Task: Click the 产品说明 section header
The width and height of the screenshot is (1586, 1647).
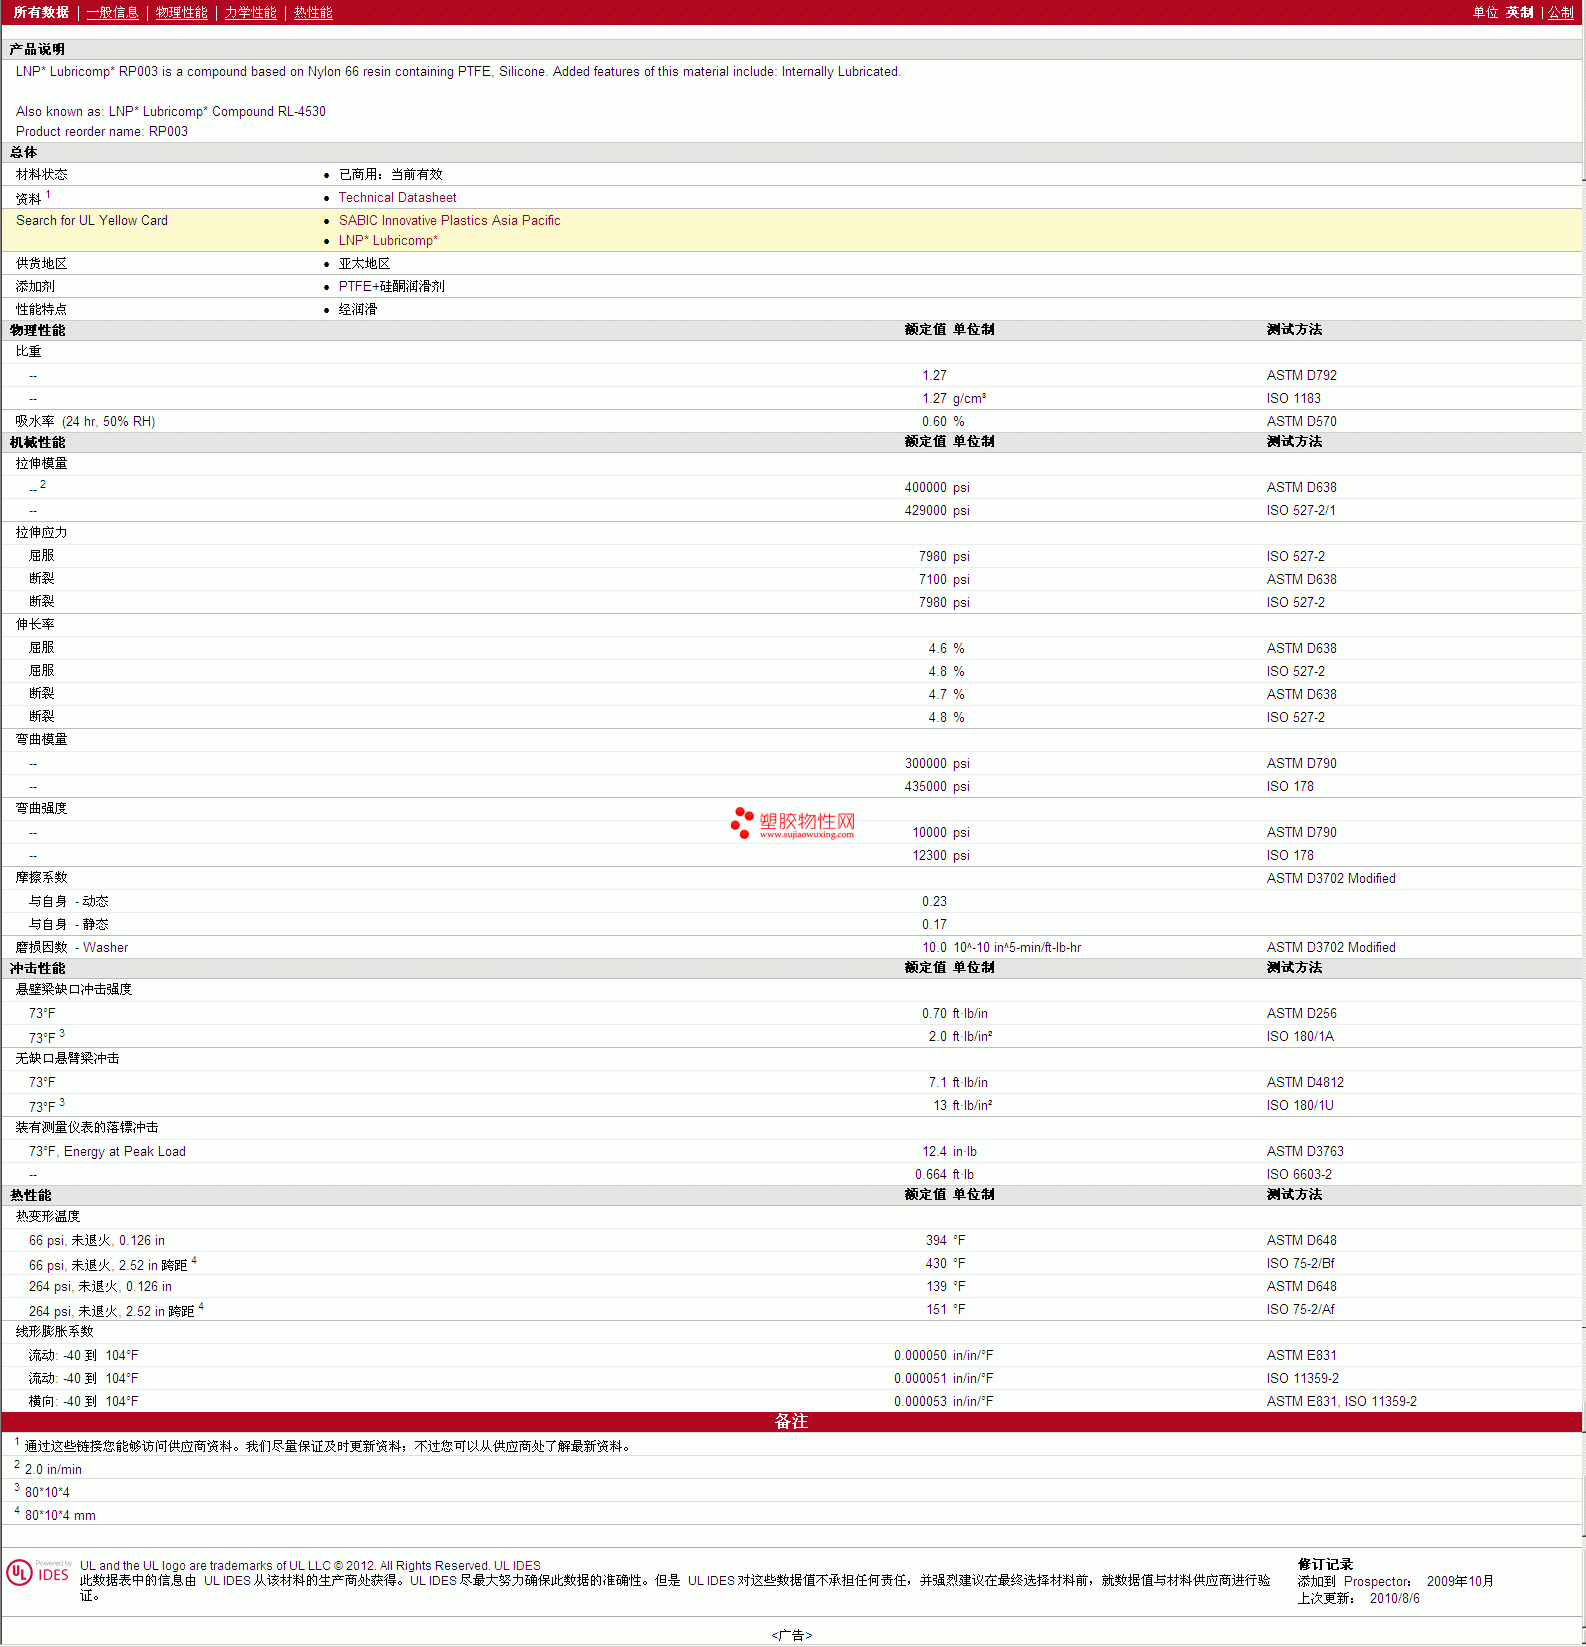Action: [x=37, y=49]
